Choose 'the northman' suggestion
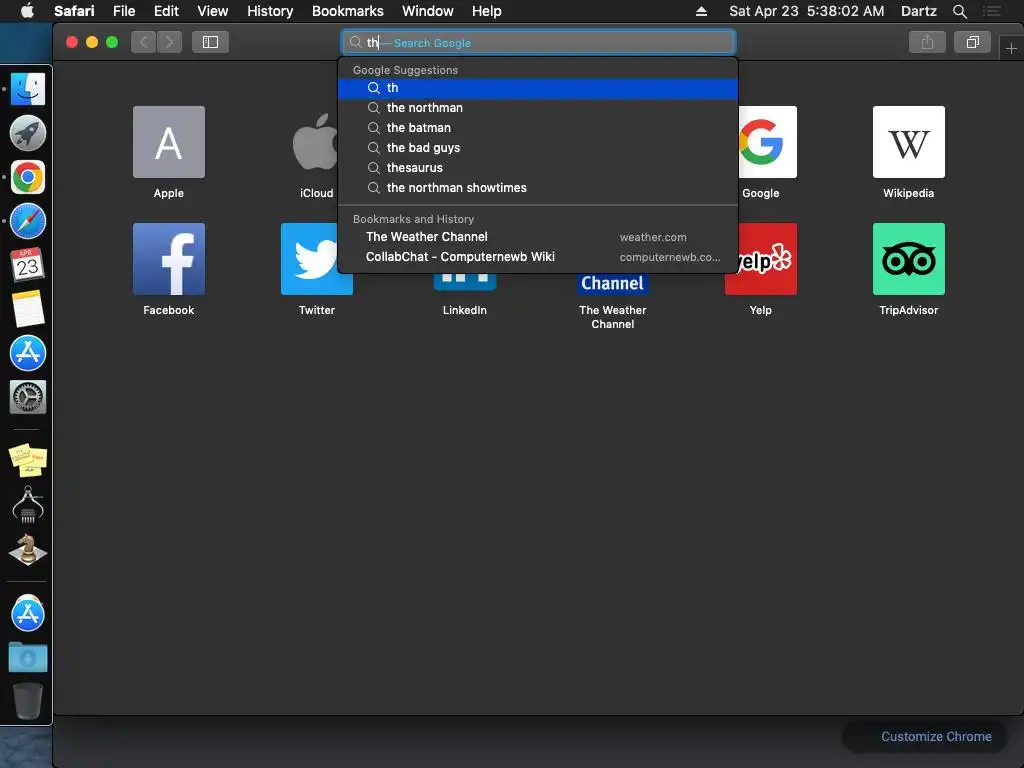This screenshot has height=768, width=1024. click(538, 108)
